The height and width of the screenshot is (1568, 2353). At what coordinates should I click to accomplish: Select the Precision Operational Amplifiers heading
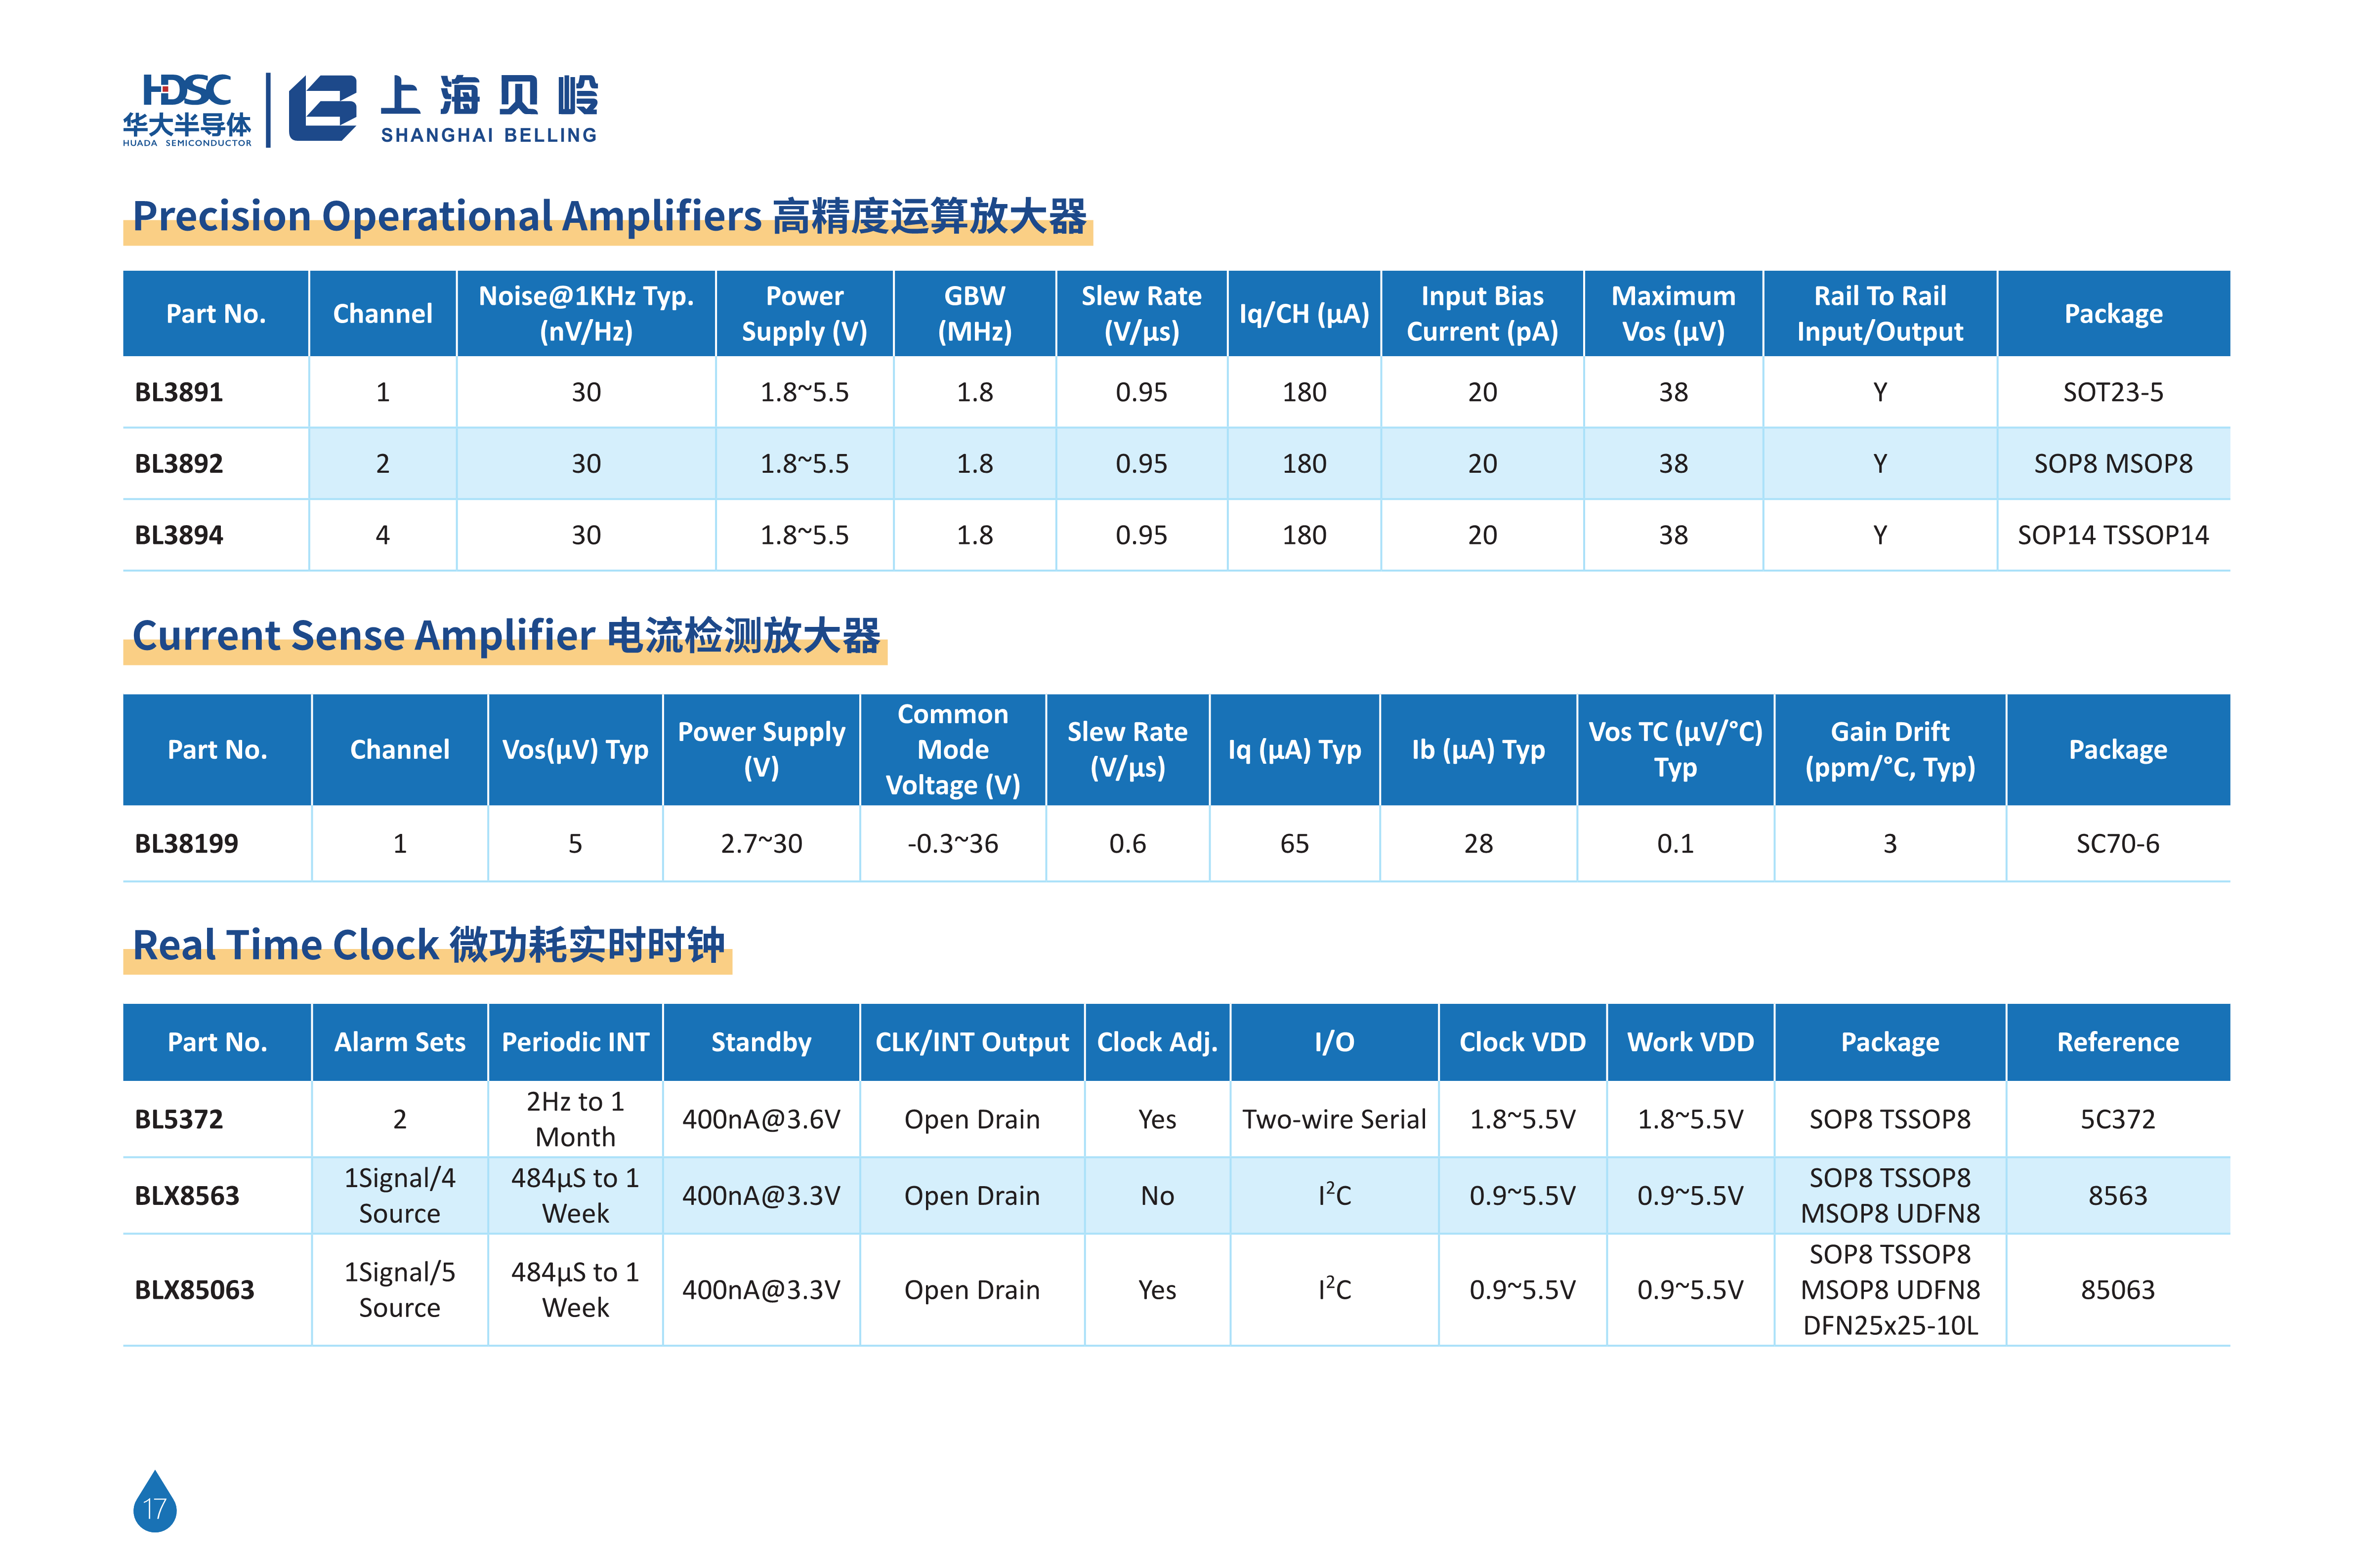(609, 216)
